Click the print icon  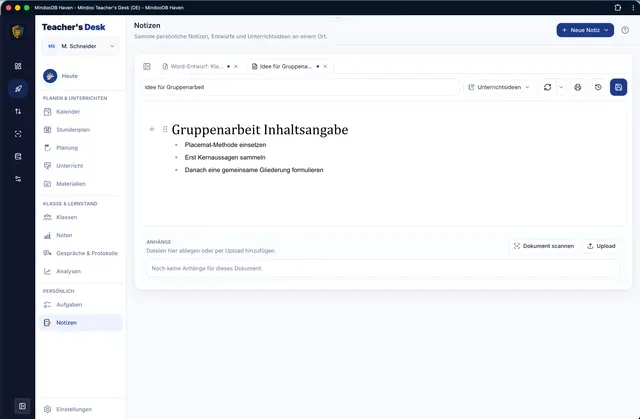coord(578,87)
